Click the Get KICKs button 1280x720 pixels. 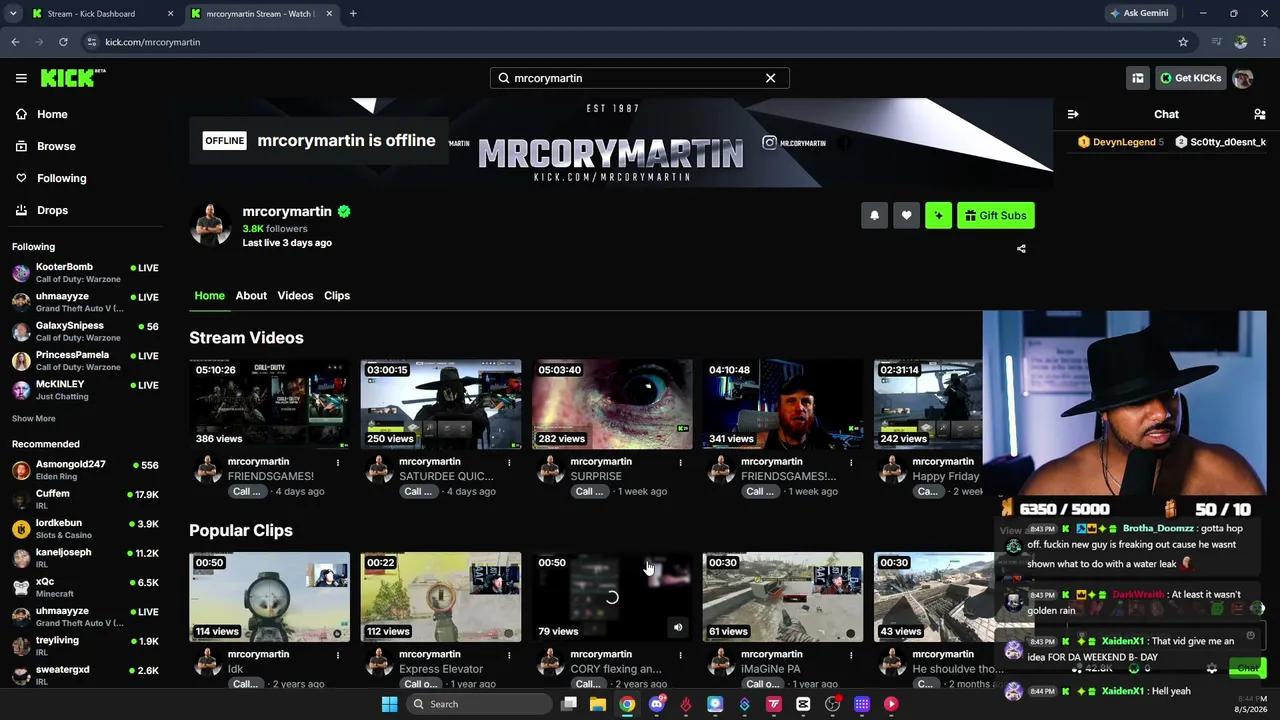tap(1190, 78)
